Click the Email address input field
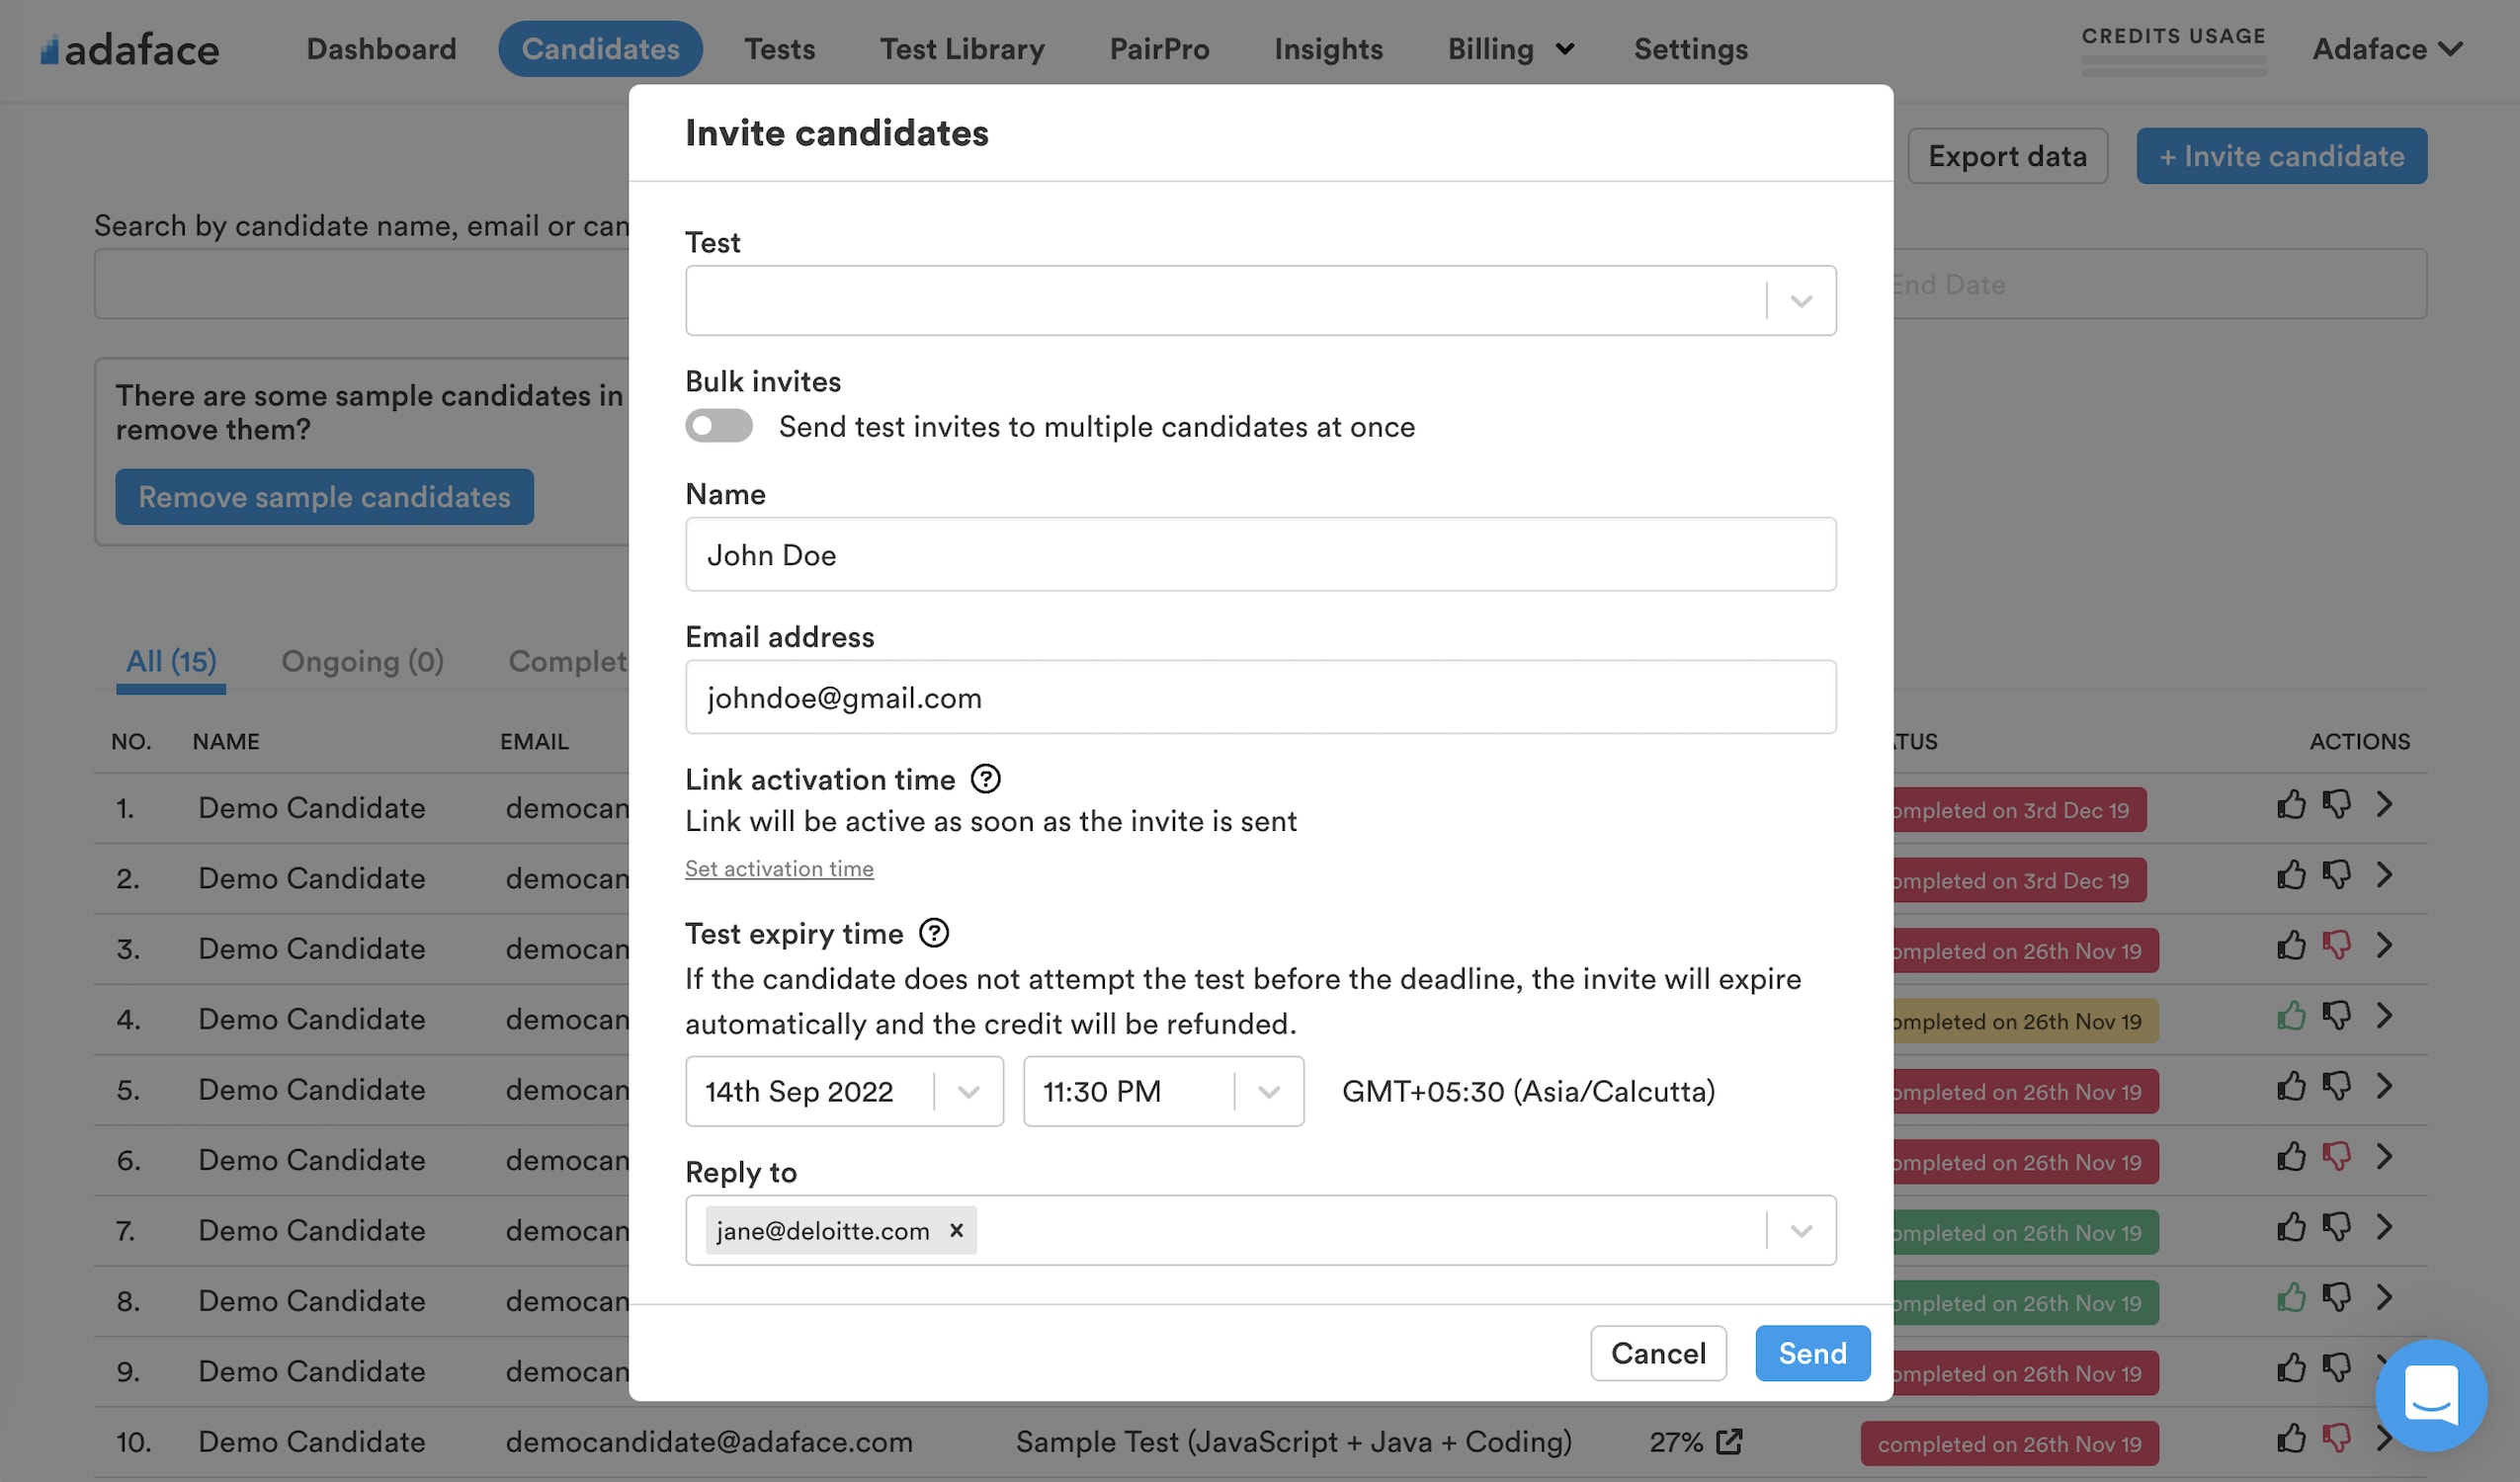This screenshot has width=2520, height=1482. (1260, 697)
